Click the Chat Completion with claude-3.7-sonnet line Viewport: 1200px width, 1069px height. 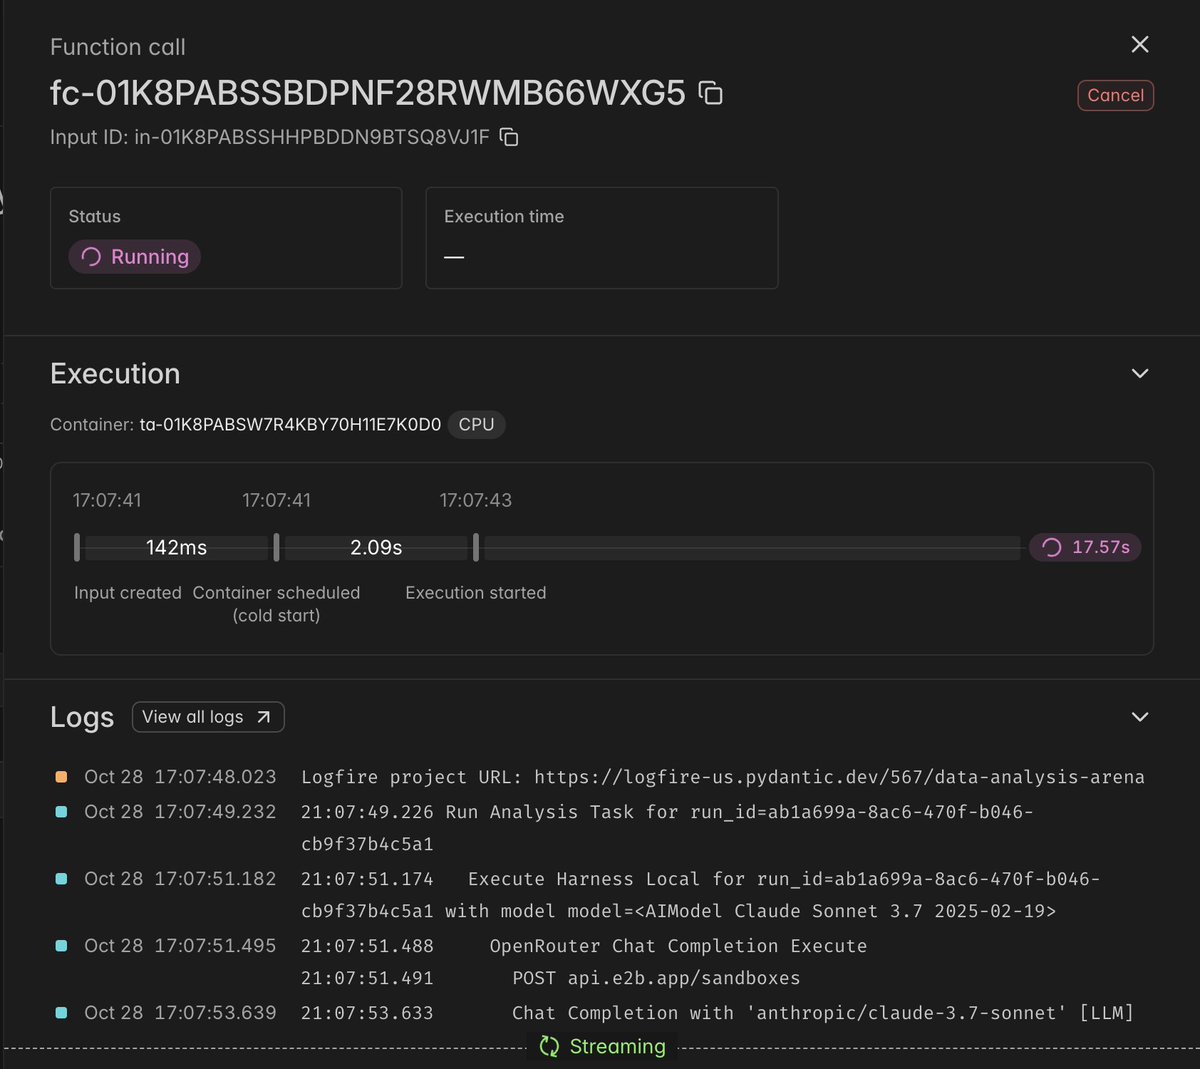(718, 1013)
